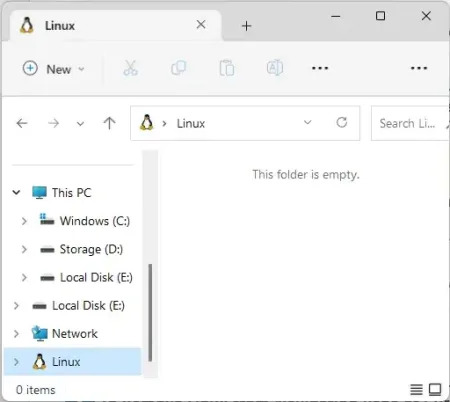Click Linux breadcrumb in address bar
The width and height of the screenshot is (450, 402).
[191, 124]
